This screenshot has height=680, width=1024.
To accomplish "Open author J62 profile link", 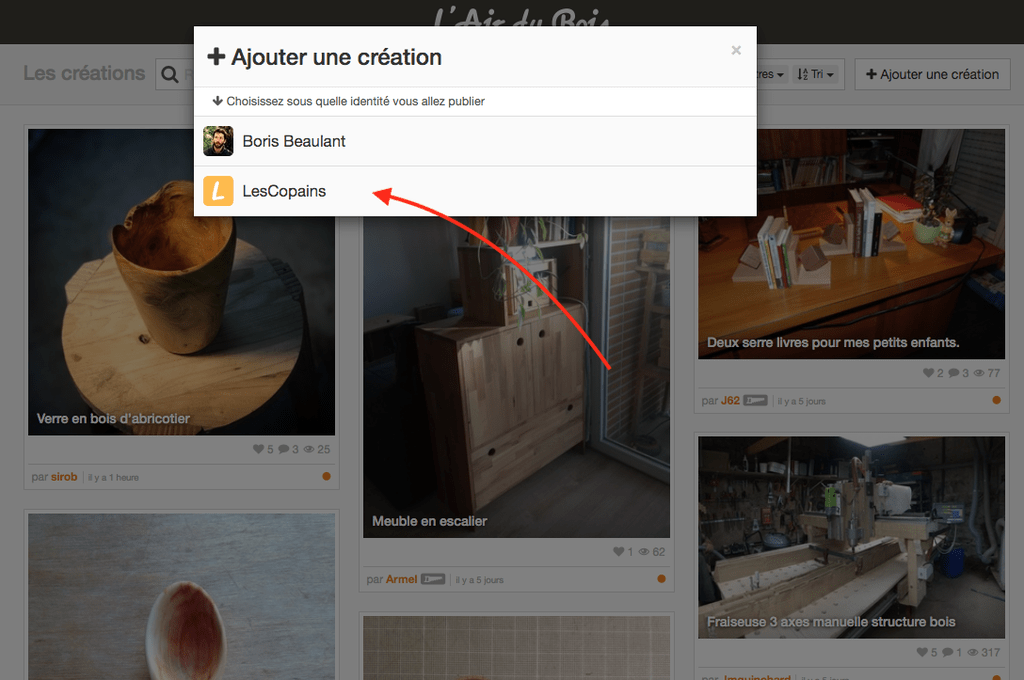I will pyautogui.click(x=730, y=400).
